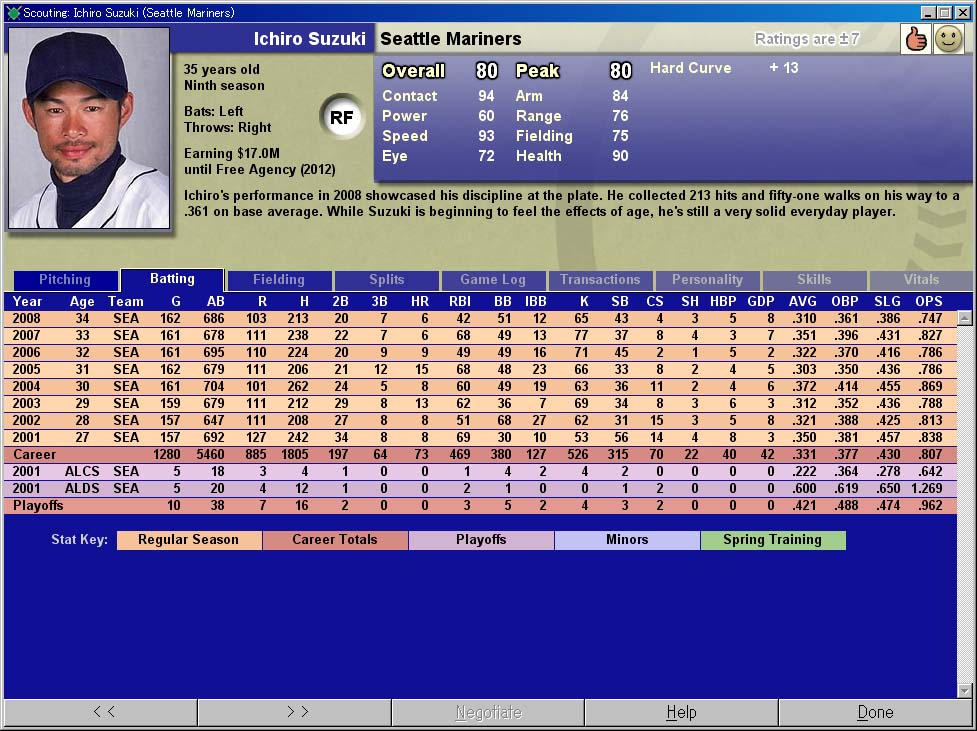Click the Health rating label
The height and width of the screenshot is (731, 977).
pyautogui.click(x=538, y=156)
